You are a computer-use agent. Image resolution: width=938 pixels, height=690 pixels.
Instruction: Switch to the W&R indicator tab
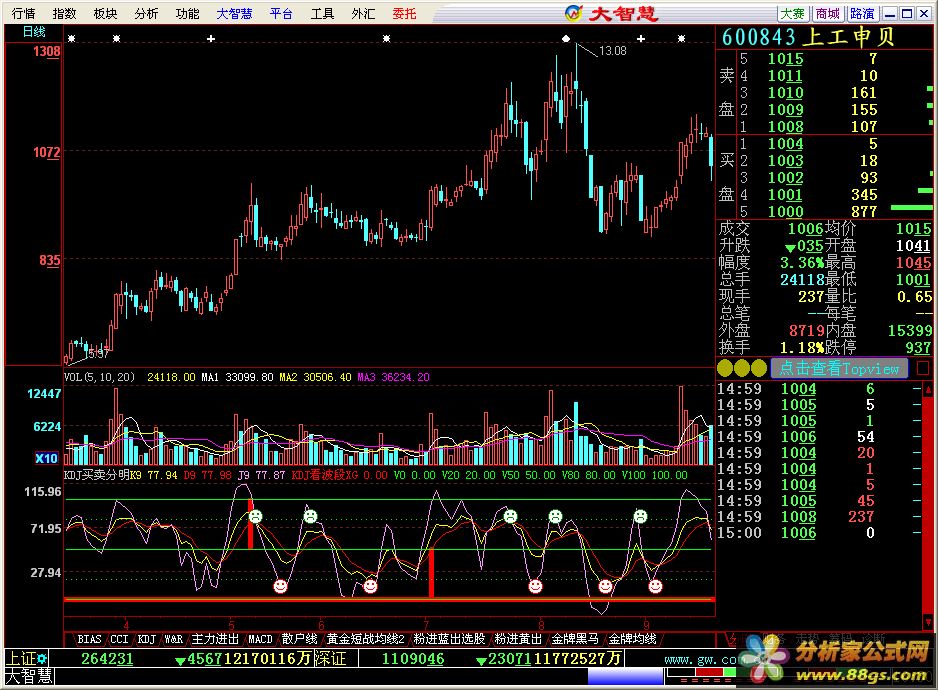point(173,639)
